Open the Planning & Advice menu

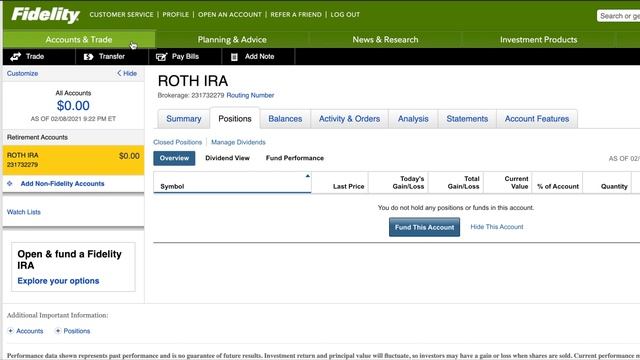coord(232,40)
